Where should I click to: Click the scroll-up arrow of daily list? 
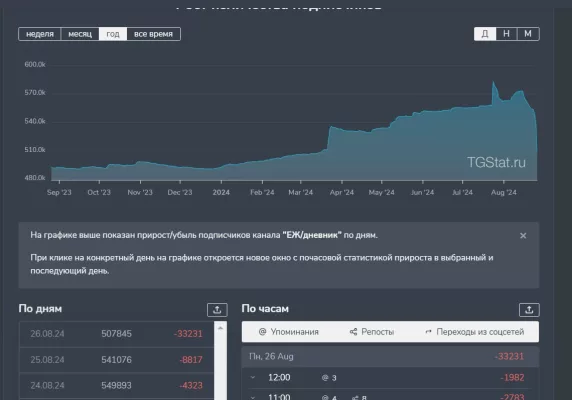coord(220,328)
